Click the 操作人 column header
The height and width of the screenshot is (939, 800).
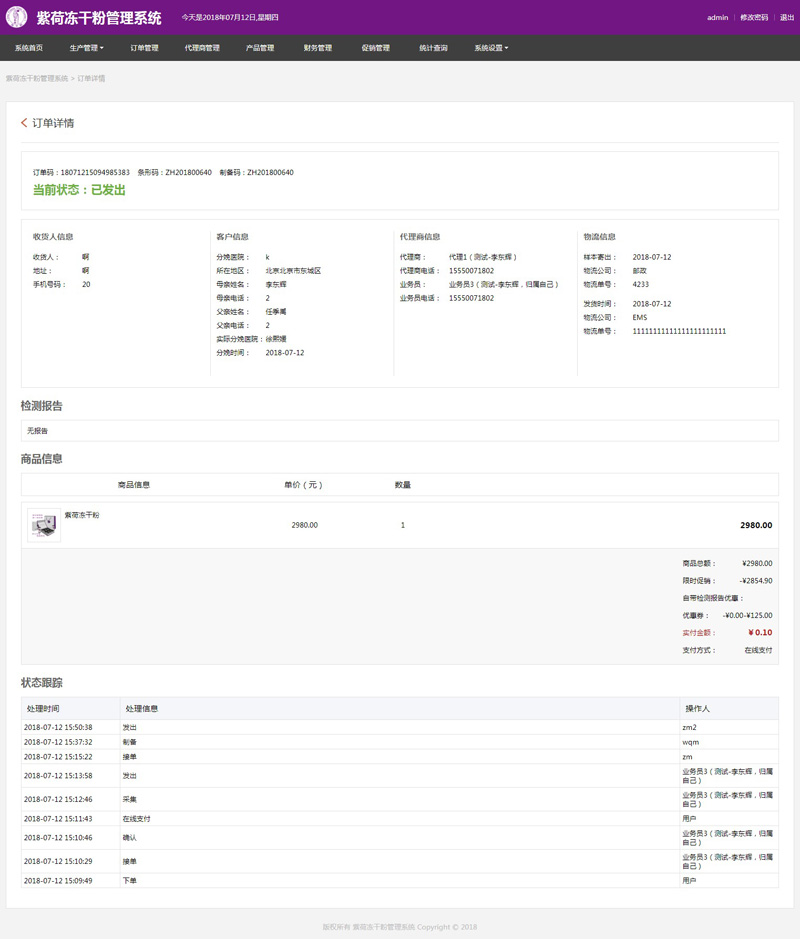tap(697, 708)
